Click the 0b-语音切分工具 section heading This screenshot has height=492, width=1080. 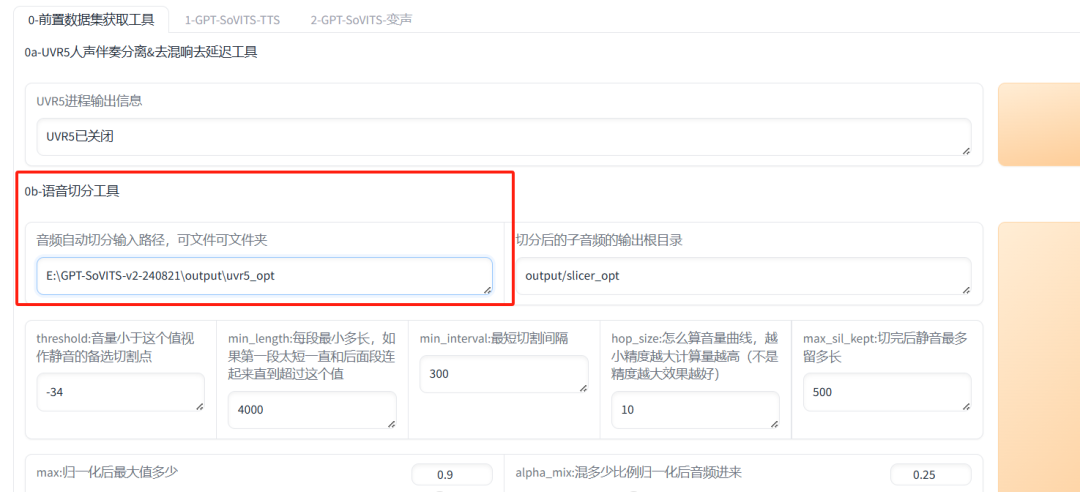[72, 191]
